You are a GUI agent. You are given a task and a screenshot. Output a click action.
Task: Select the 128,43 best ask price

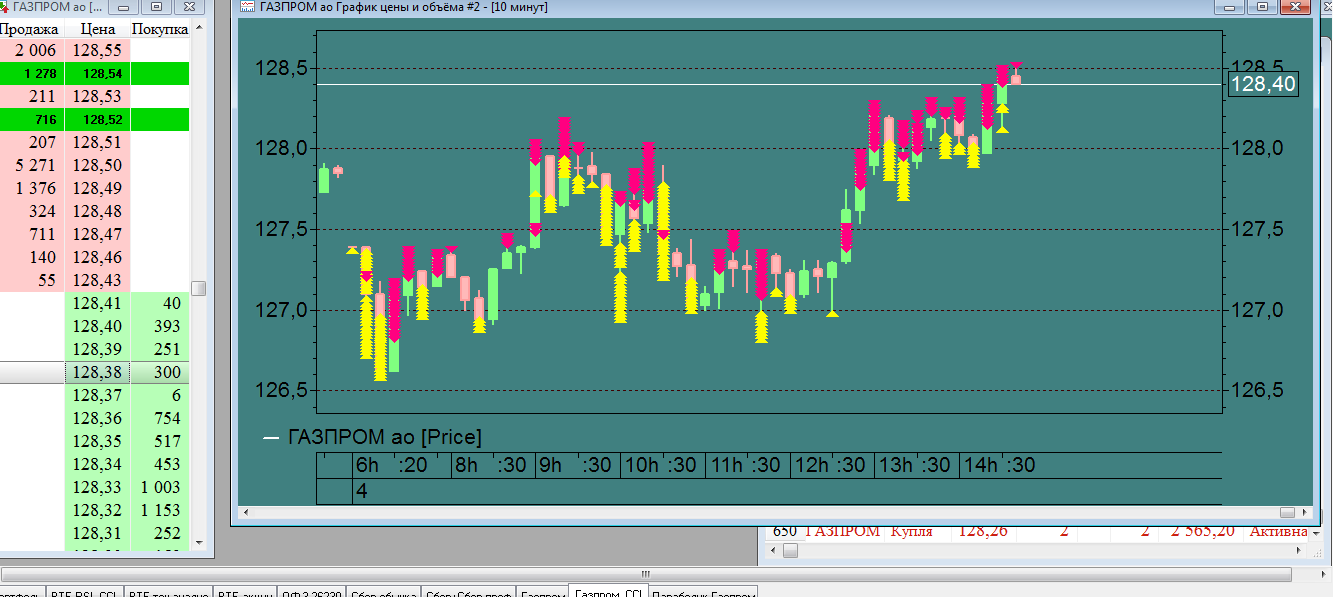point(97,280)
